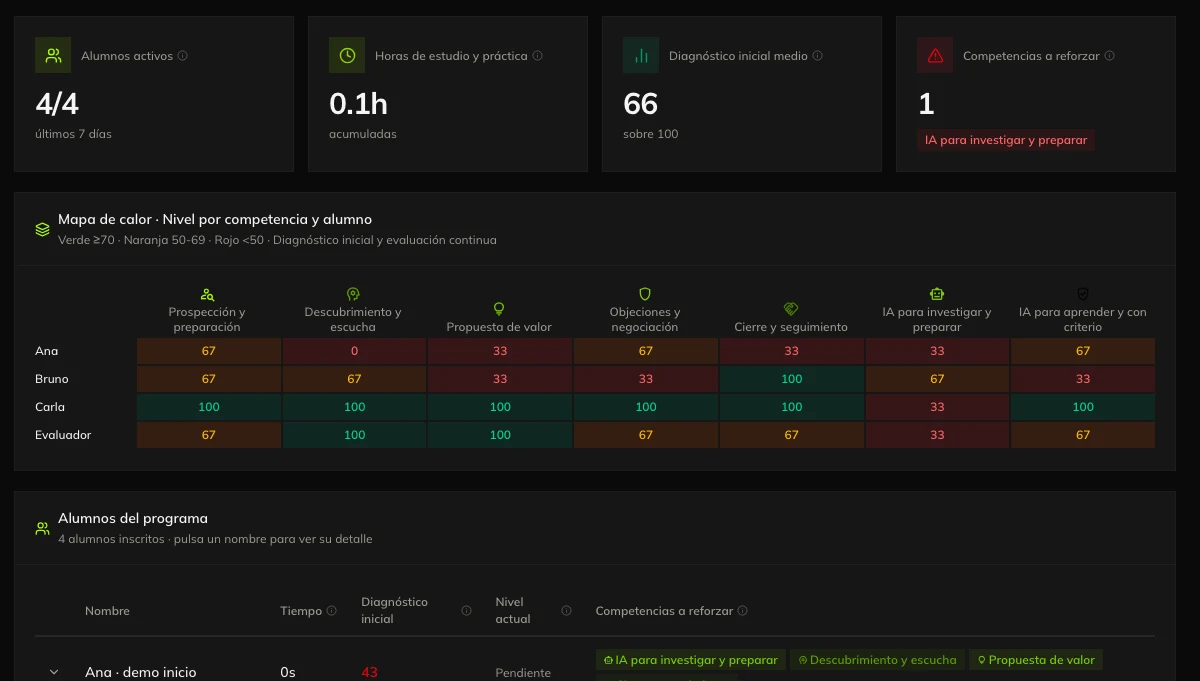Click Evaluador's Propuesta de valor cell showing 100
This screenshot has width=1200, height=681.
coord(500,435)
